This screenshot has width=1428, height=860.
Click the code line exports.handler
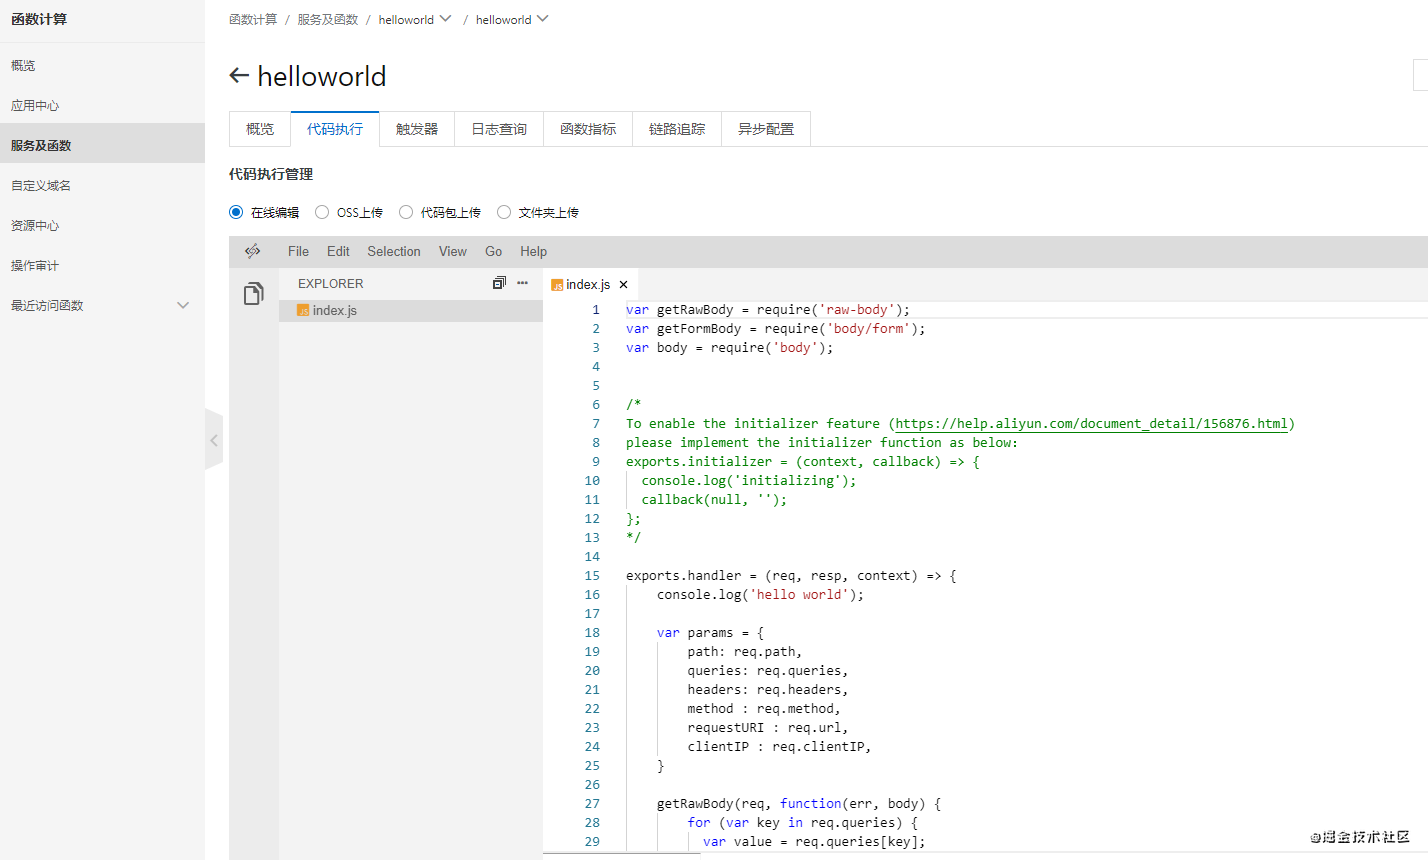point(791,576)
